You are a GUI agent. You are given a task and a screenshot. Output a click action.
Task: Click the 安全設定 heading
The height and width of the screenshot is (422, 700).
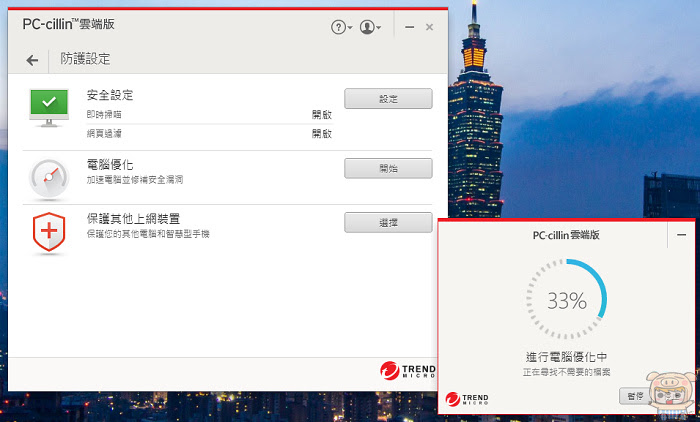110,95
